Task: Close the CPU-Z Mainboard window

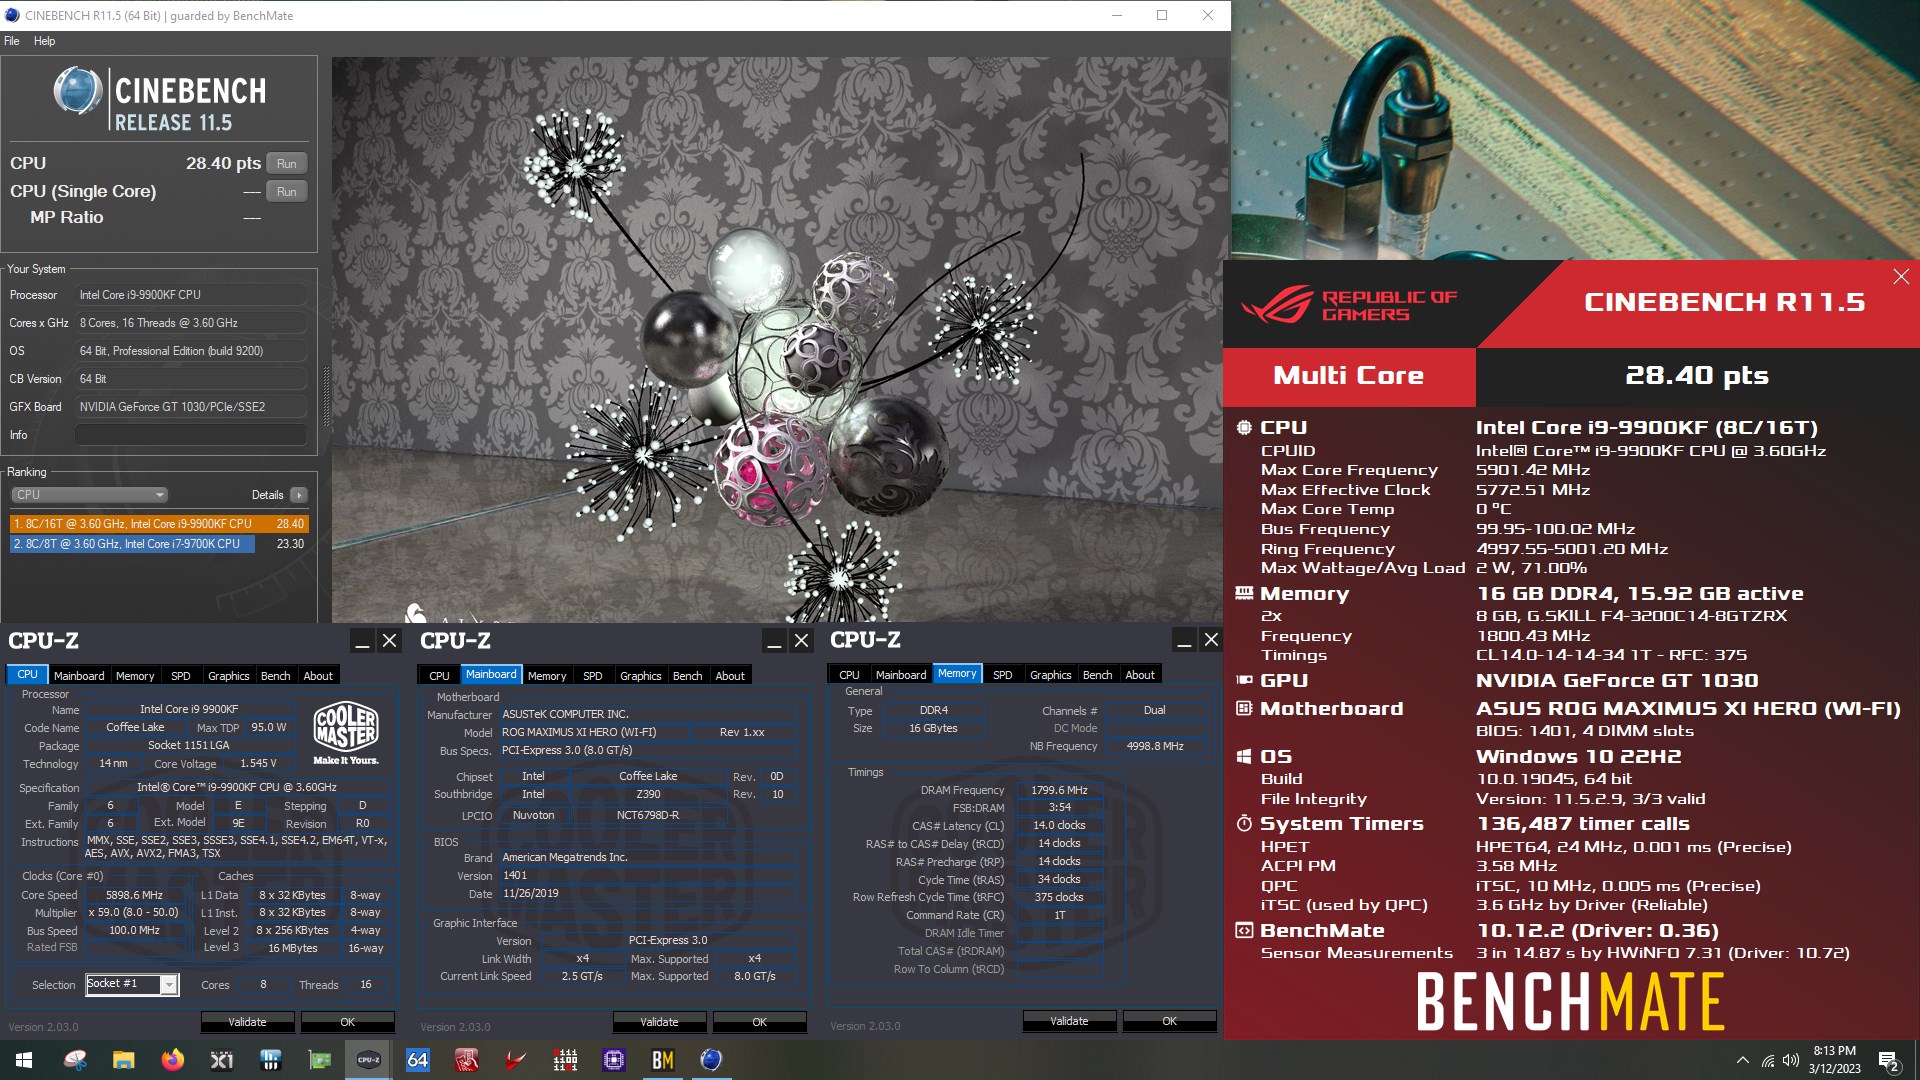Action: pyautogui.click(x=802, y=641)
